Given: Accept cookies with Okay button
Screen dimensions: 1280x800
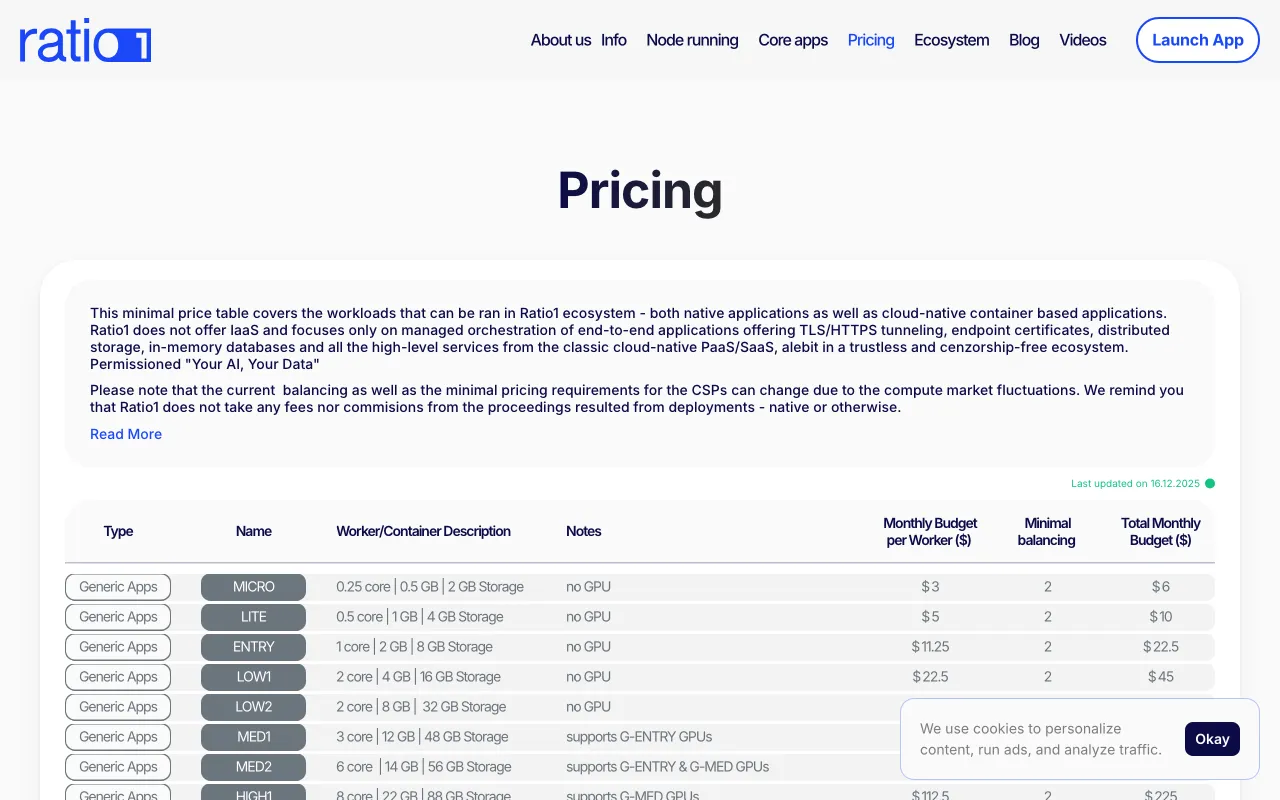Looking at the screenshot, I should [x=1212, y=739].
